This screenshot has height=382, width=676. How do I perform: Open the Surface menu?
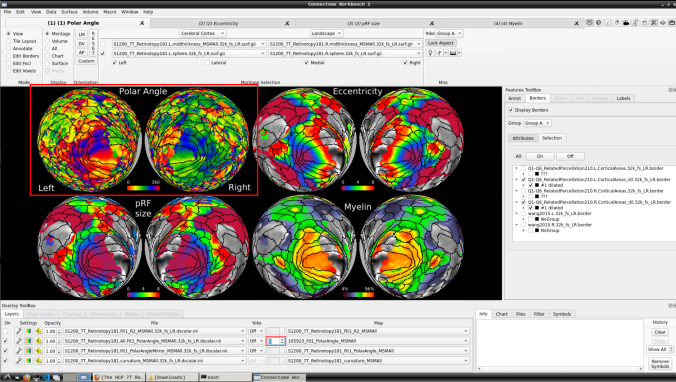69,12
